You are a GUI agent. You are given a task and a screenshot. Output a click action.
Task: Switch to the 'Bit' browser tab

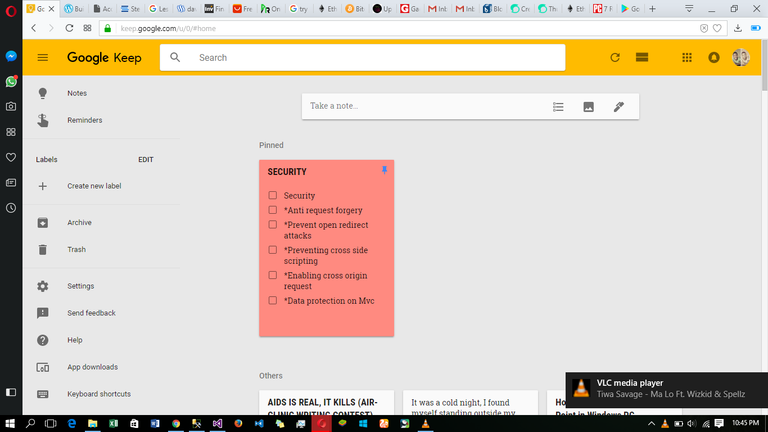tap(355, 9)
